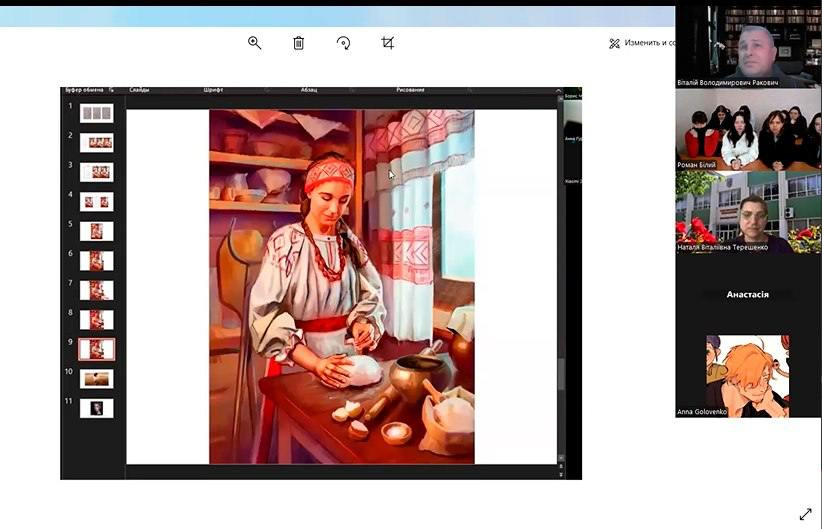Click the 'Рисование' ribbon group label

click(x=410, y=90)
